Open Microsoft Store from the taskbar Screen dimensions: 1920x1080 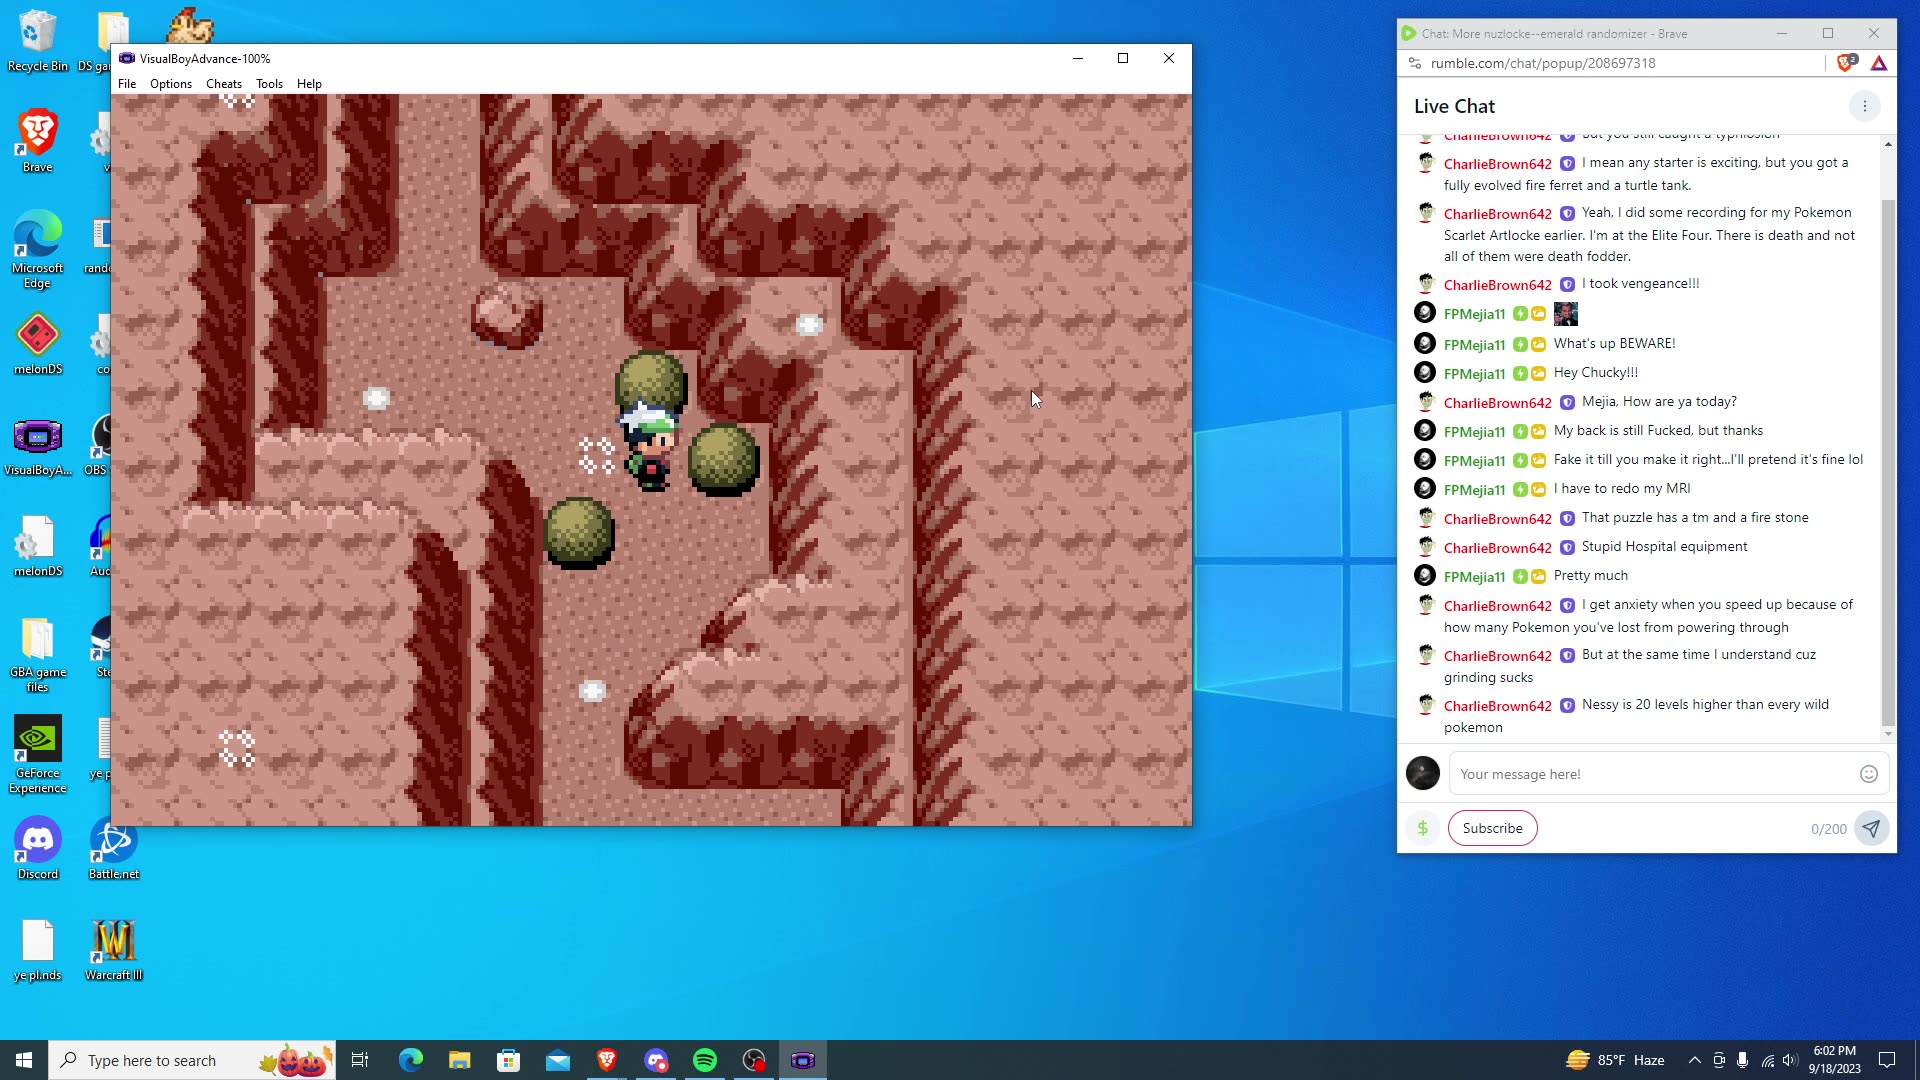509,1060
